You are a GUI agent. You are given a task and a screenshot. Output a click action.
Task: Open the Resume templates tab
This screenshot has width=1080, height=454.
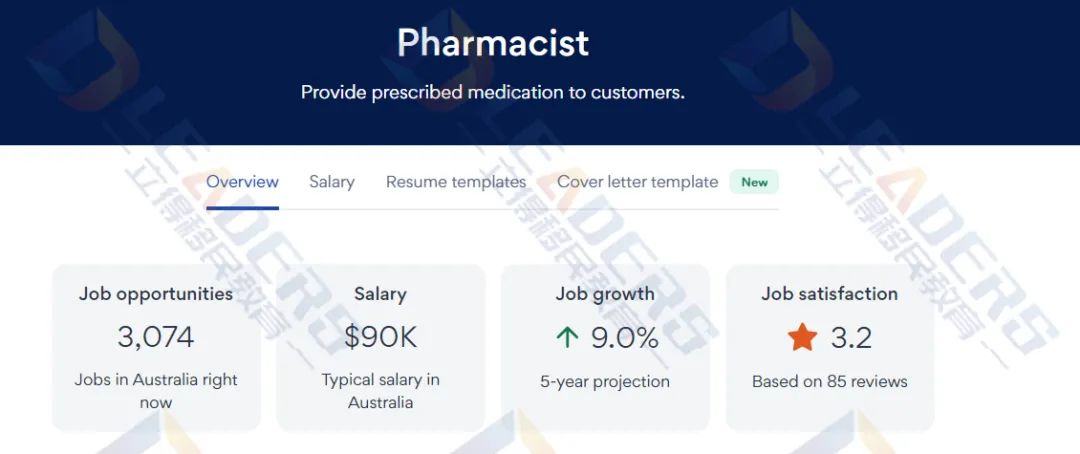(x=456, y=182)
